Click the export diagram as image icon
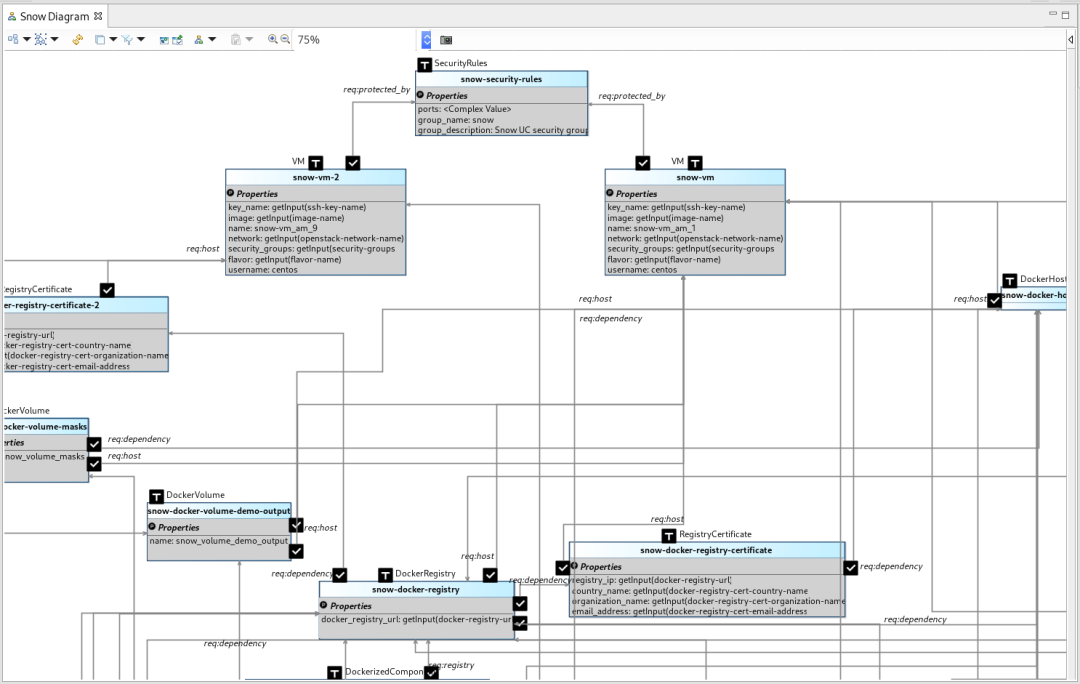 [x=163, y=39]
